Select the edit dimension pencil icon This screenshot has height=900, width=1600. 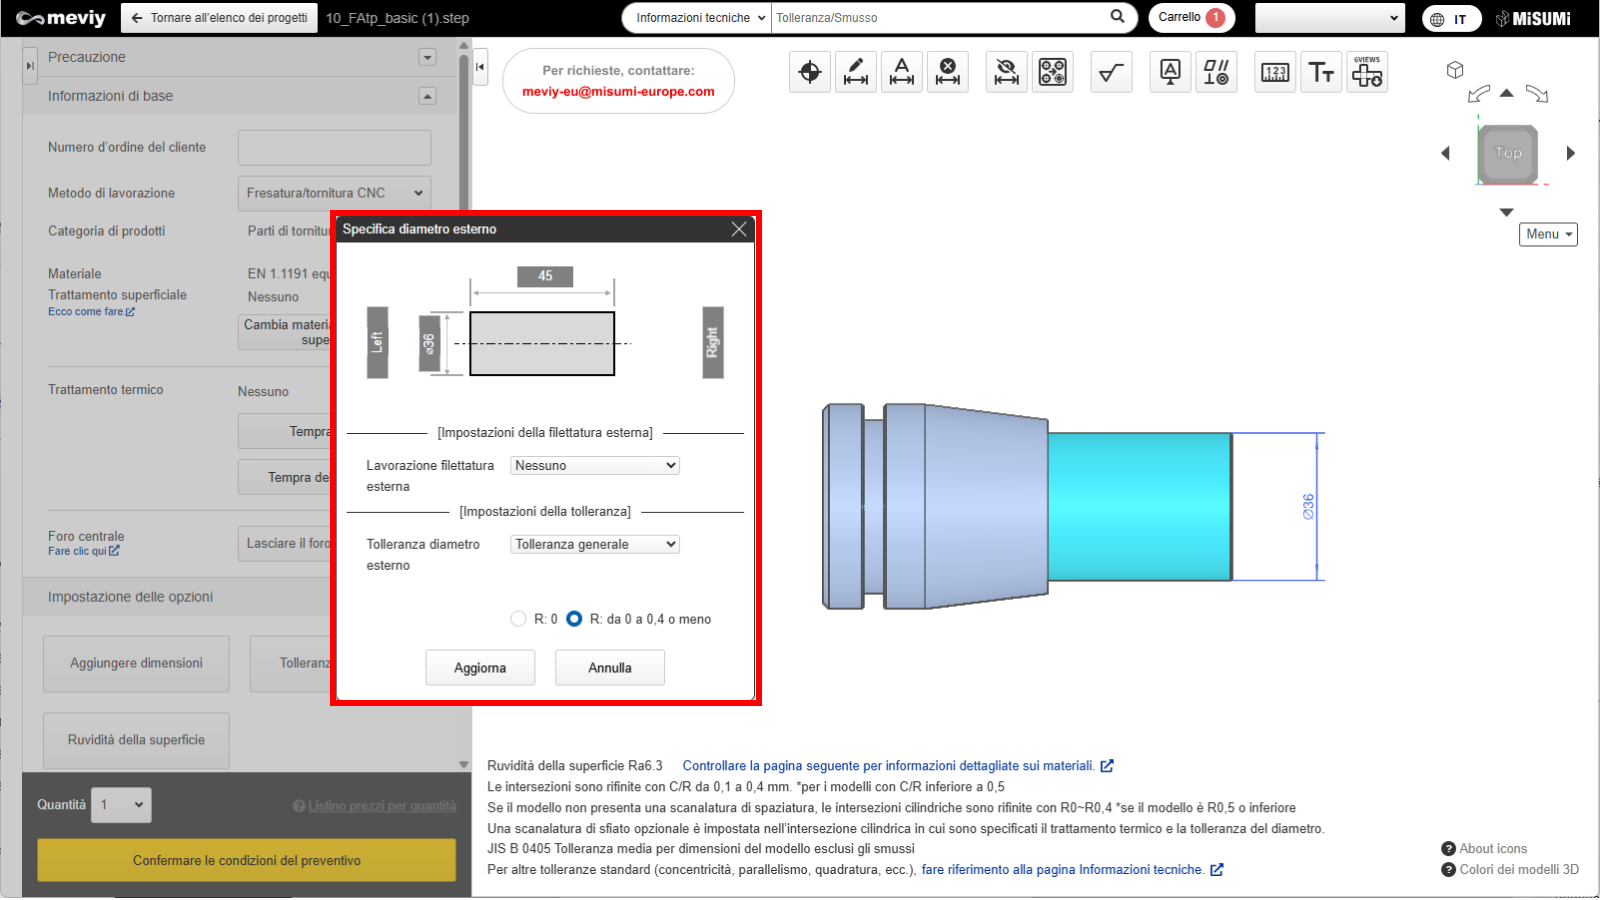click(856, 72)
